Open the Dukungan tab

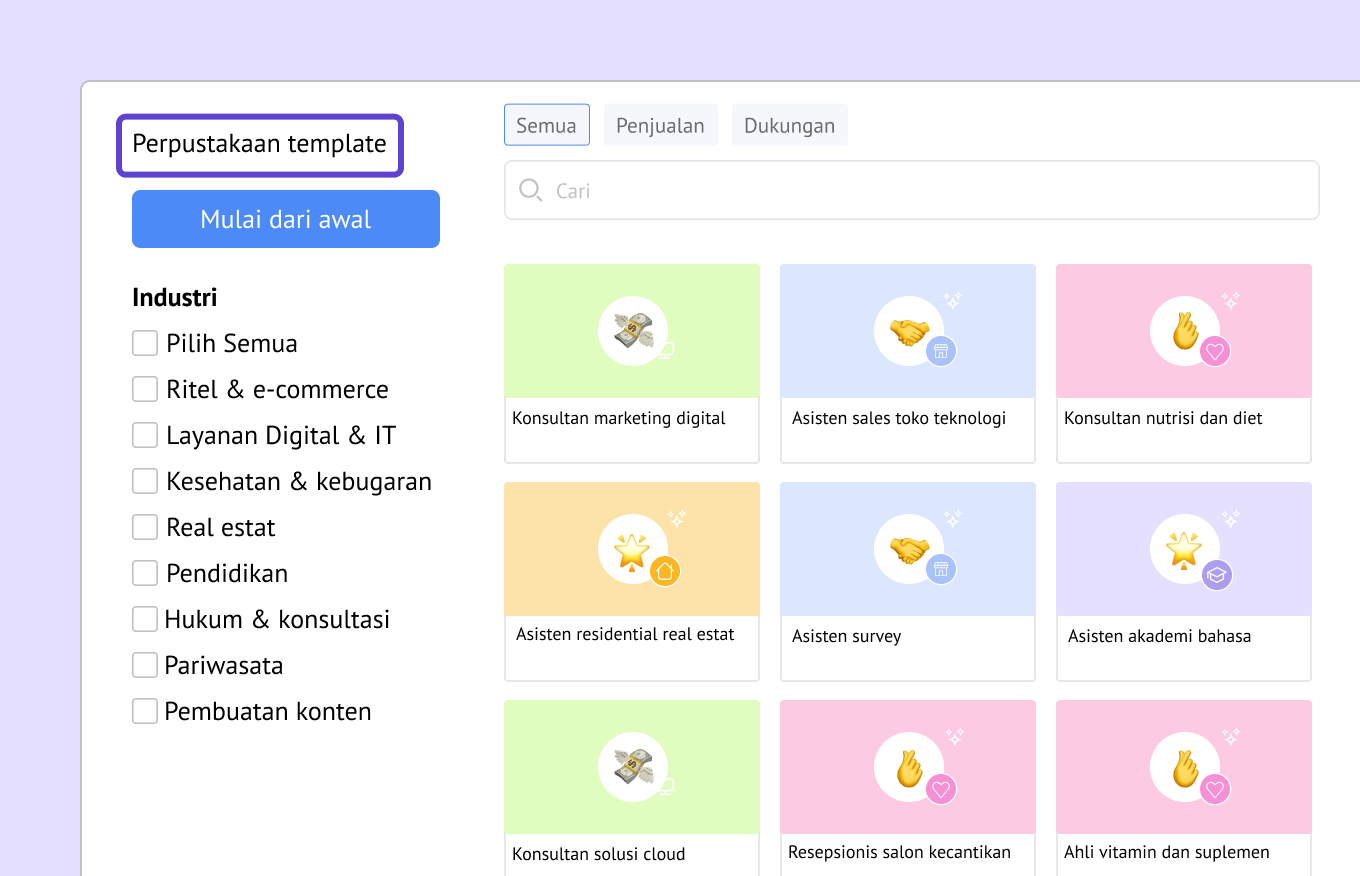click(789, 126)
